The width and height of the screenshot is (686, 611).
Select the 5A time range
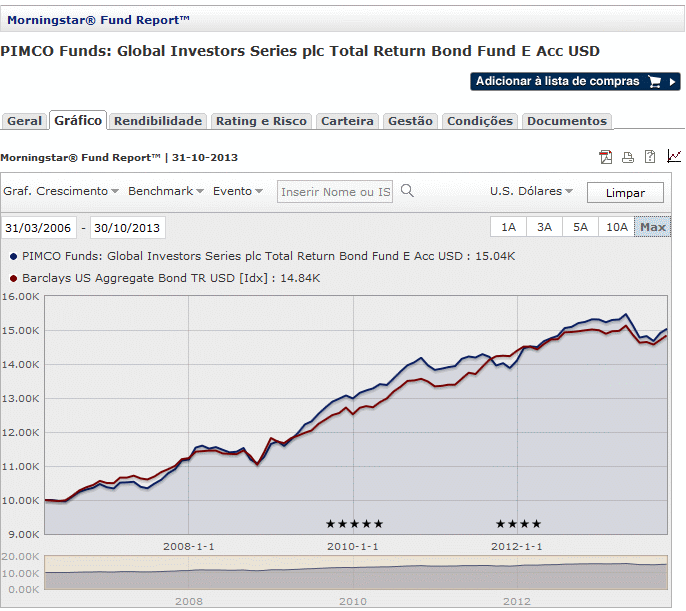pos(581,227)
